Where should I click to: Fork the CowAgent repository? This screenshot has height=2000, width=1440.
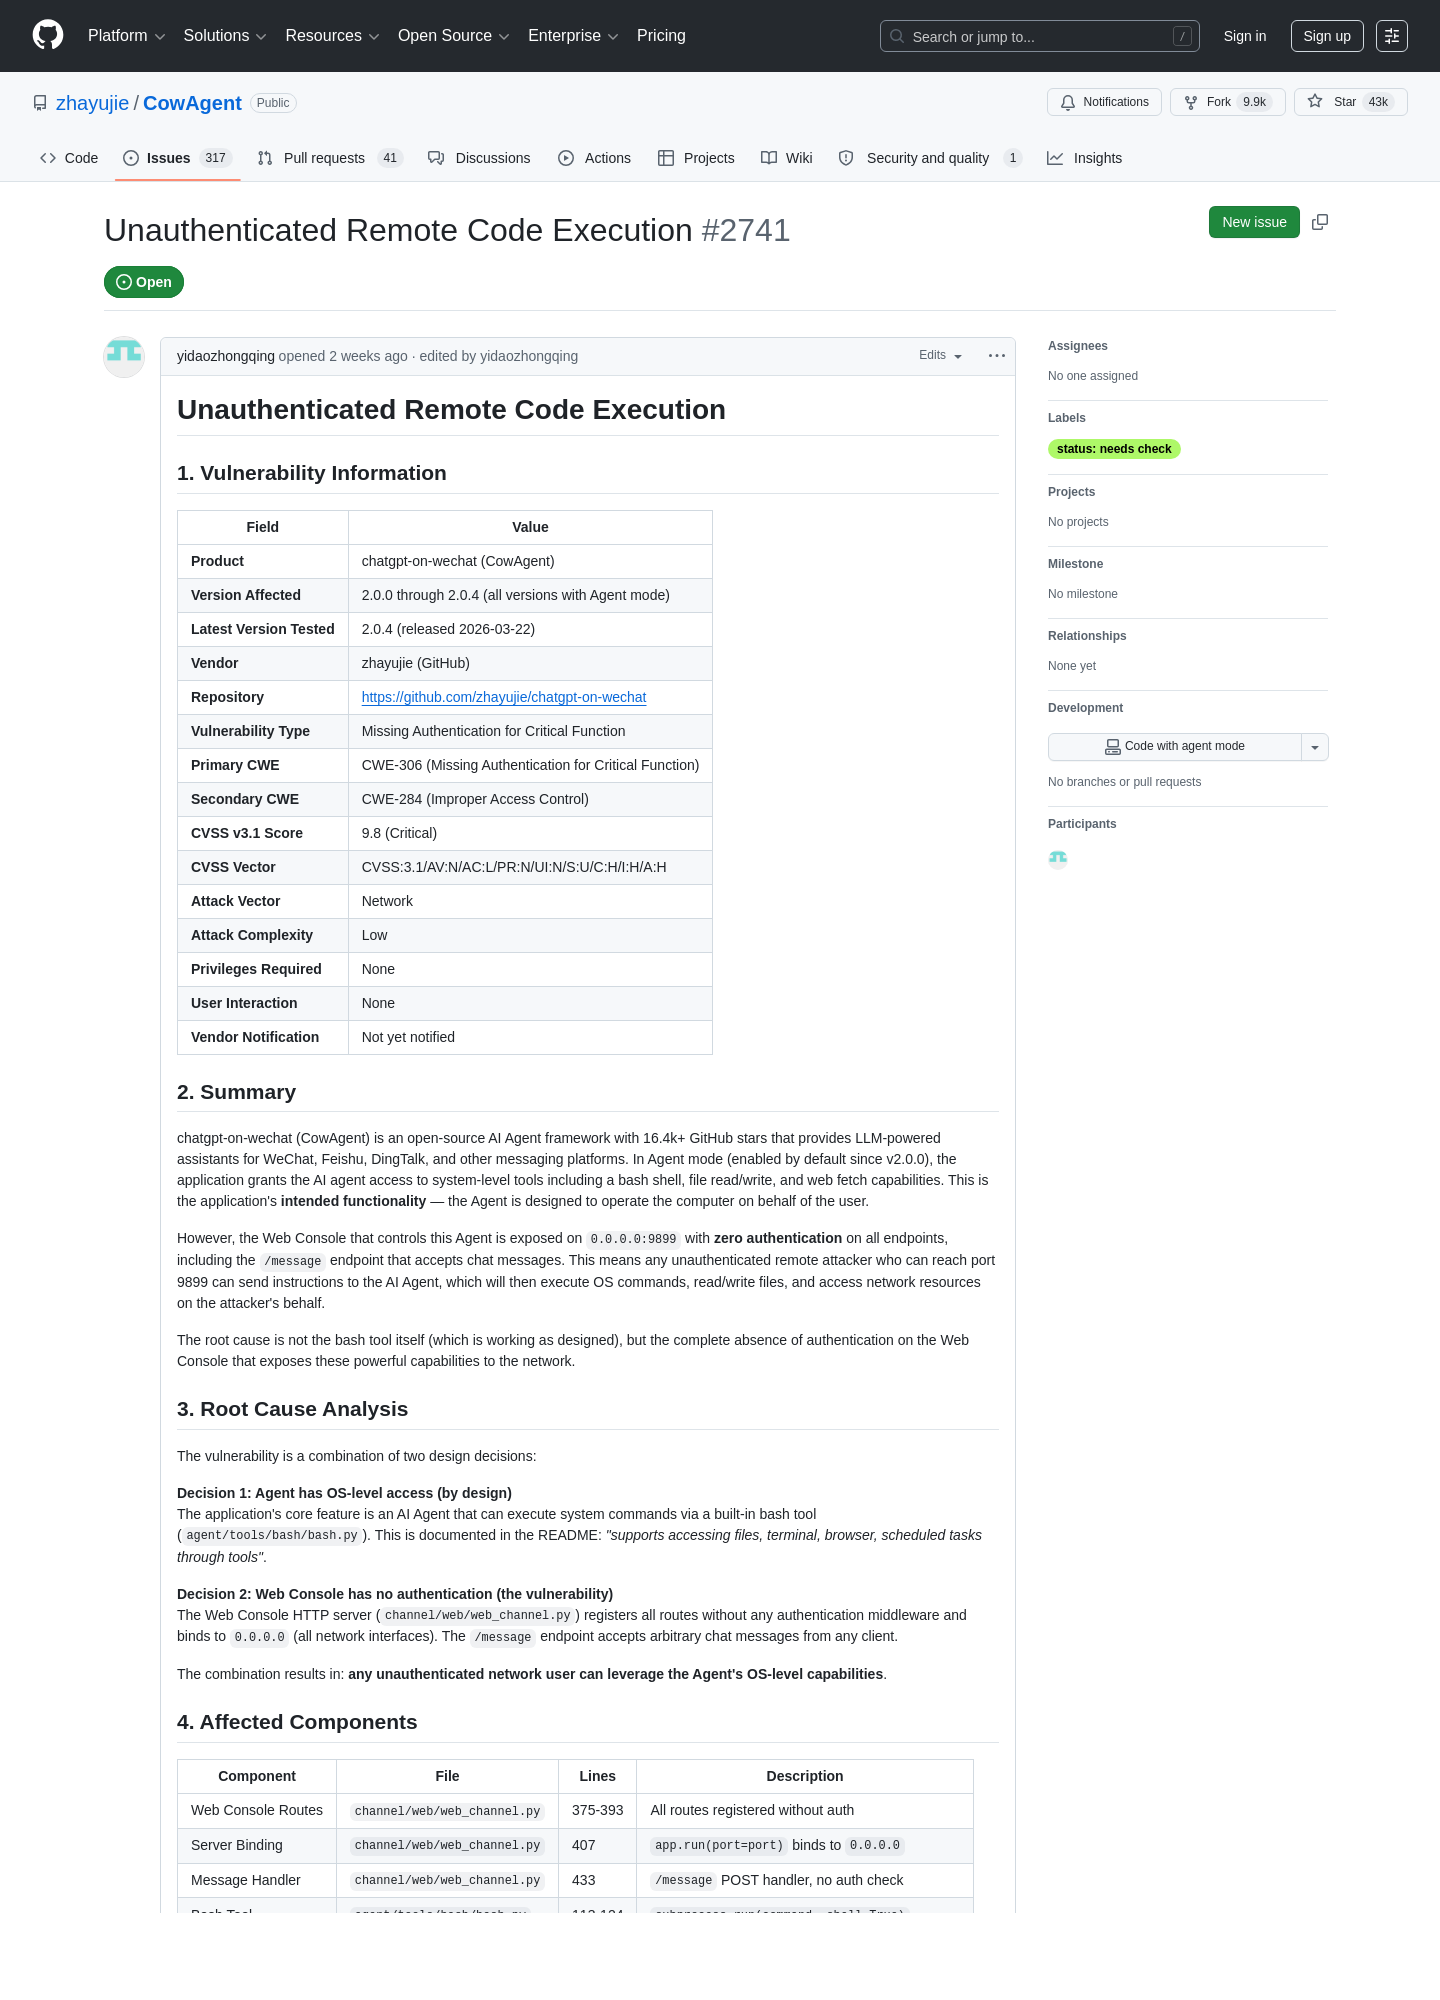pos(1227,102)
